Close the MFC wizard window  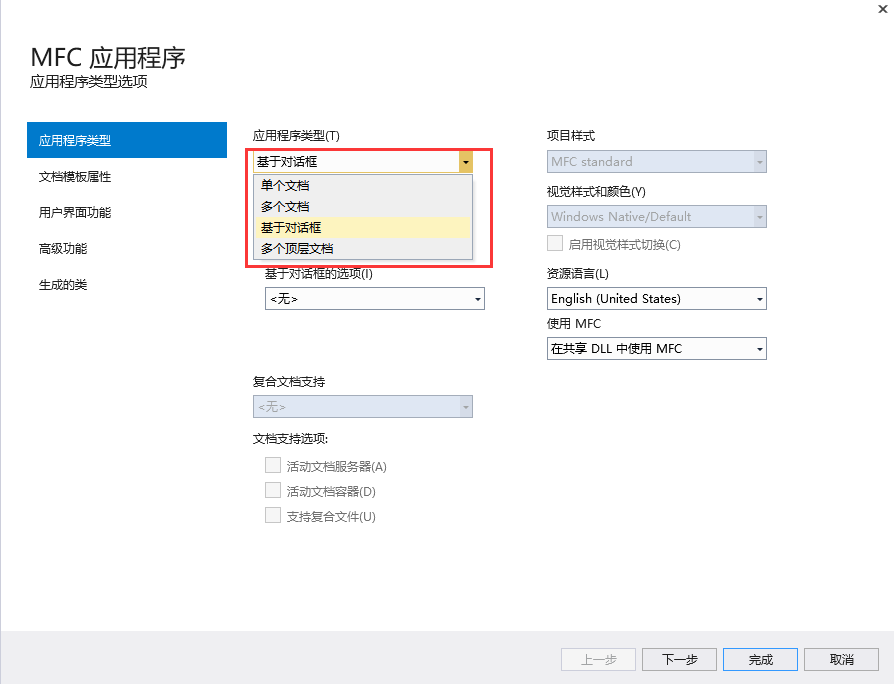point(884,8)
